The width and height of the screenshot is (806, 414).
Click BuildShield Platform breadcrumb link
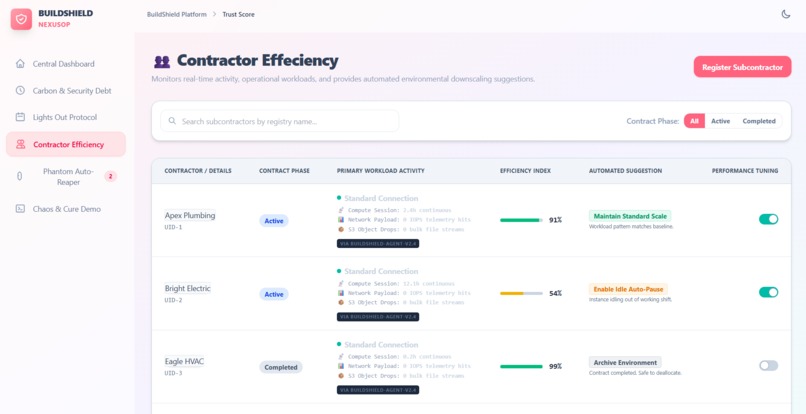point(176,14)
